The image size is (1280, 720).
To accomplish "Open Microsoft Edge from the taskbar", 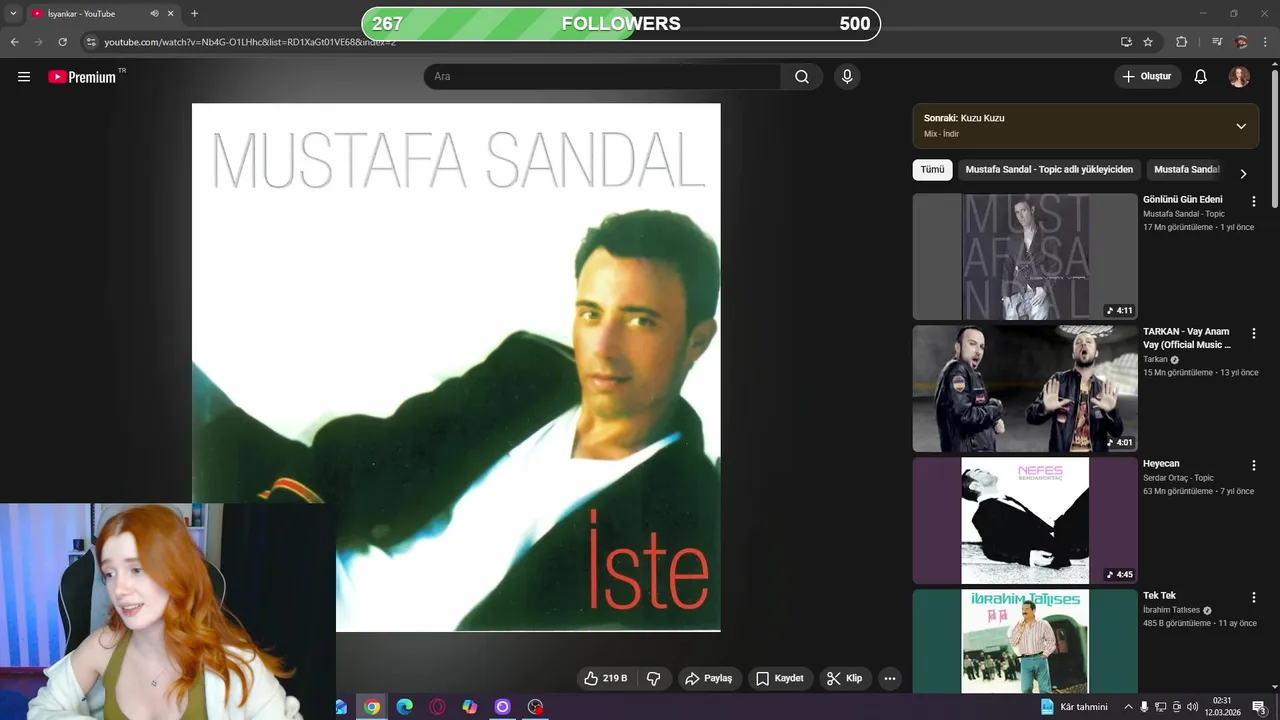I will point(404,707).
